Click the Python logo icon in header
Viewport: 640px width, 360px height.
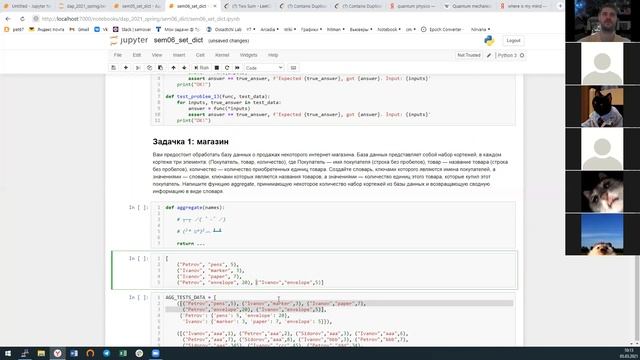[x=489, y=40]
